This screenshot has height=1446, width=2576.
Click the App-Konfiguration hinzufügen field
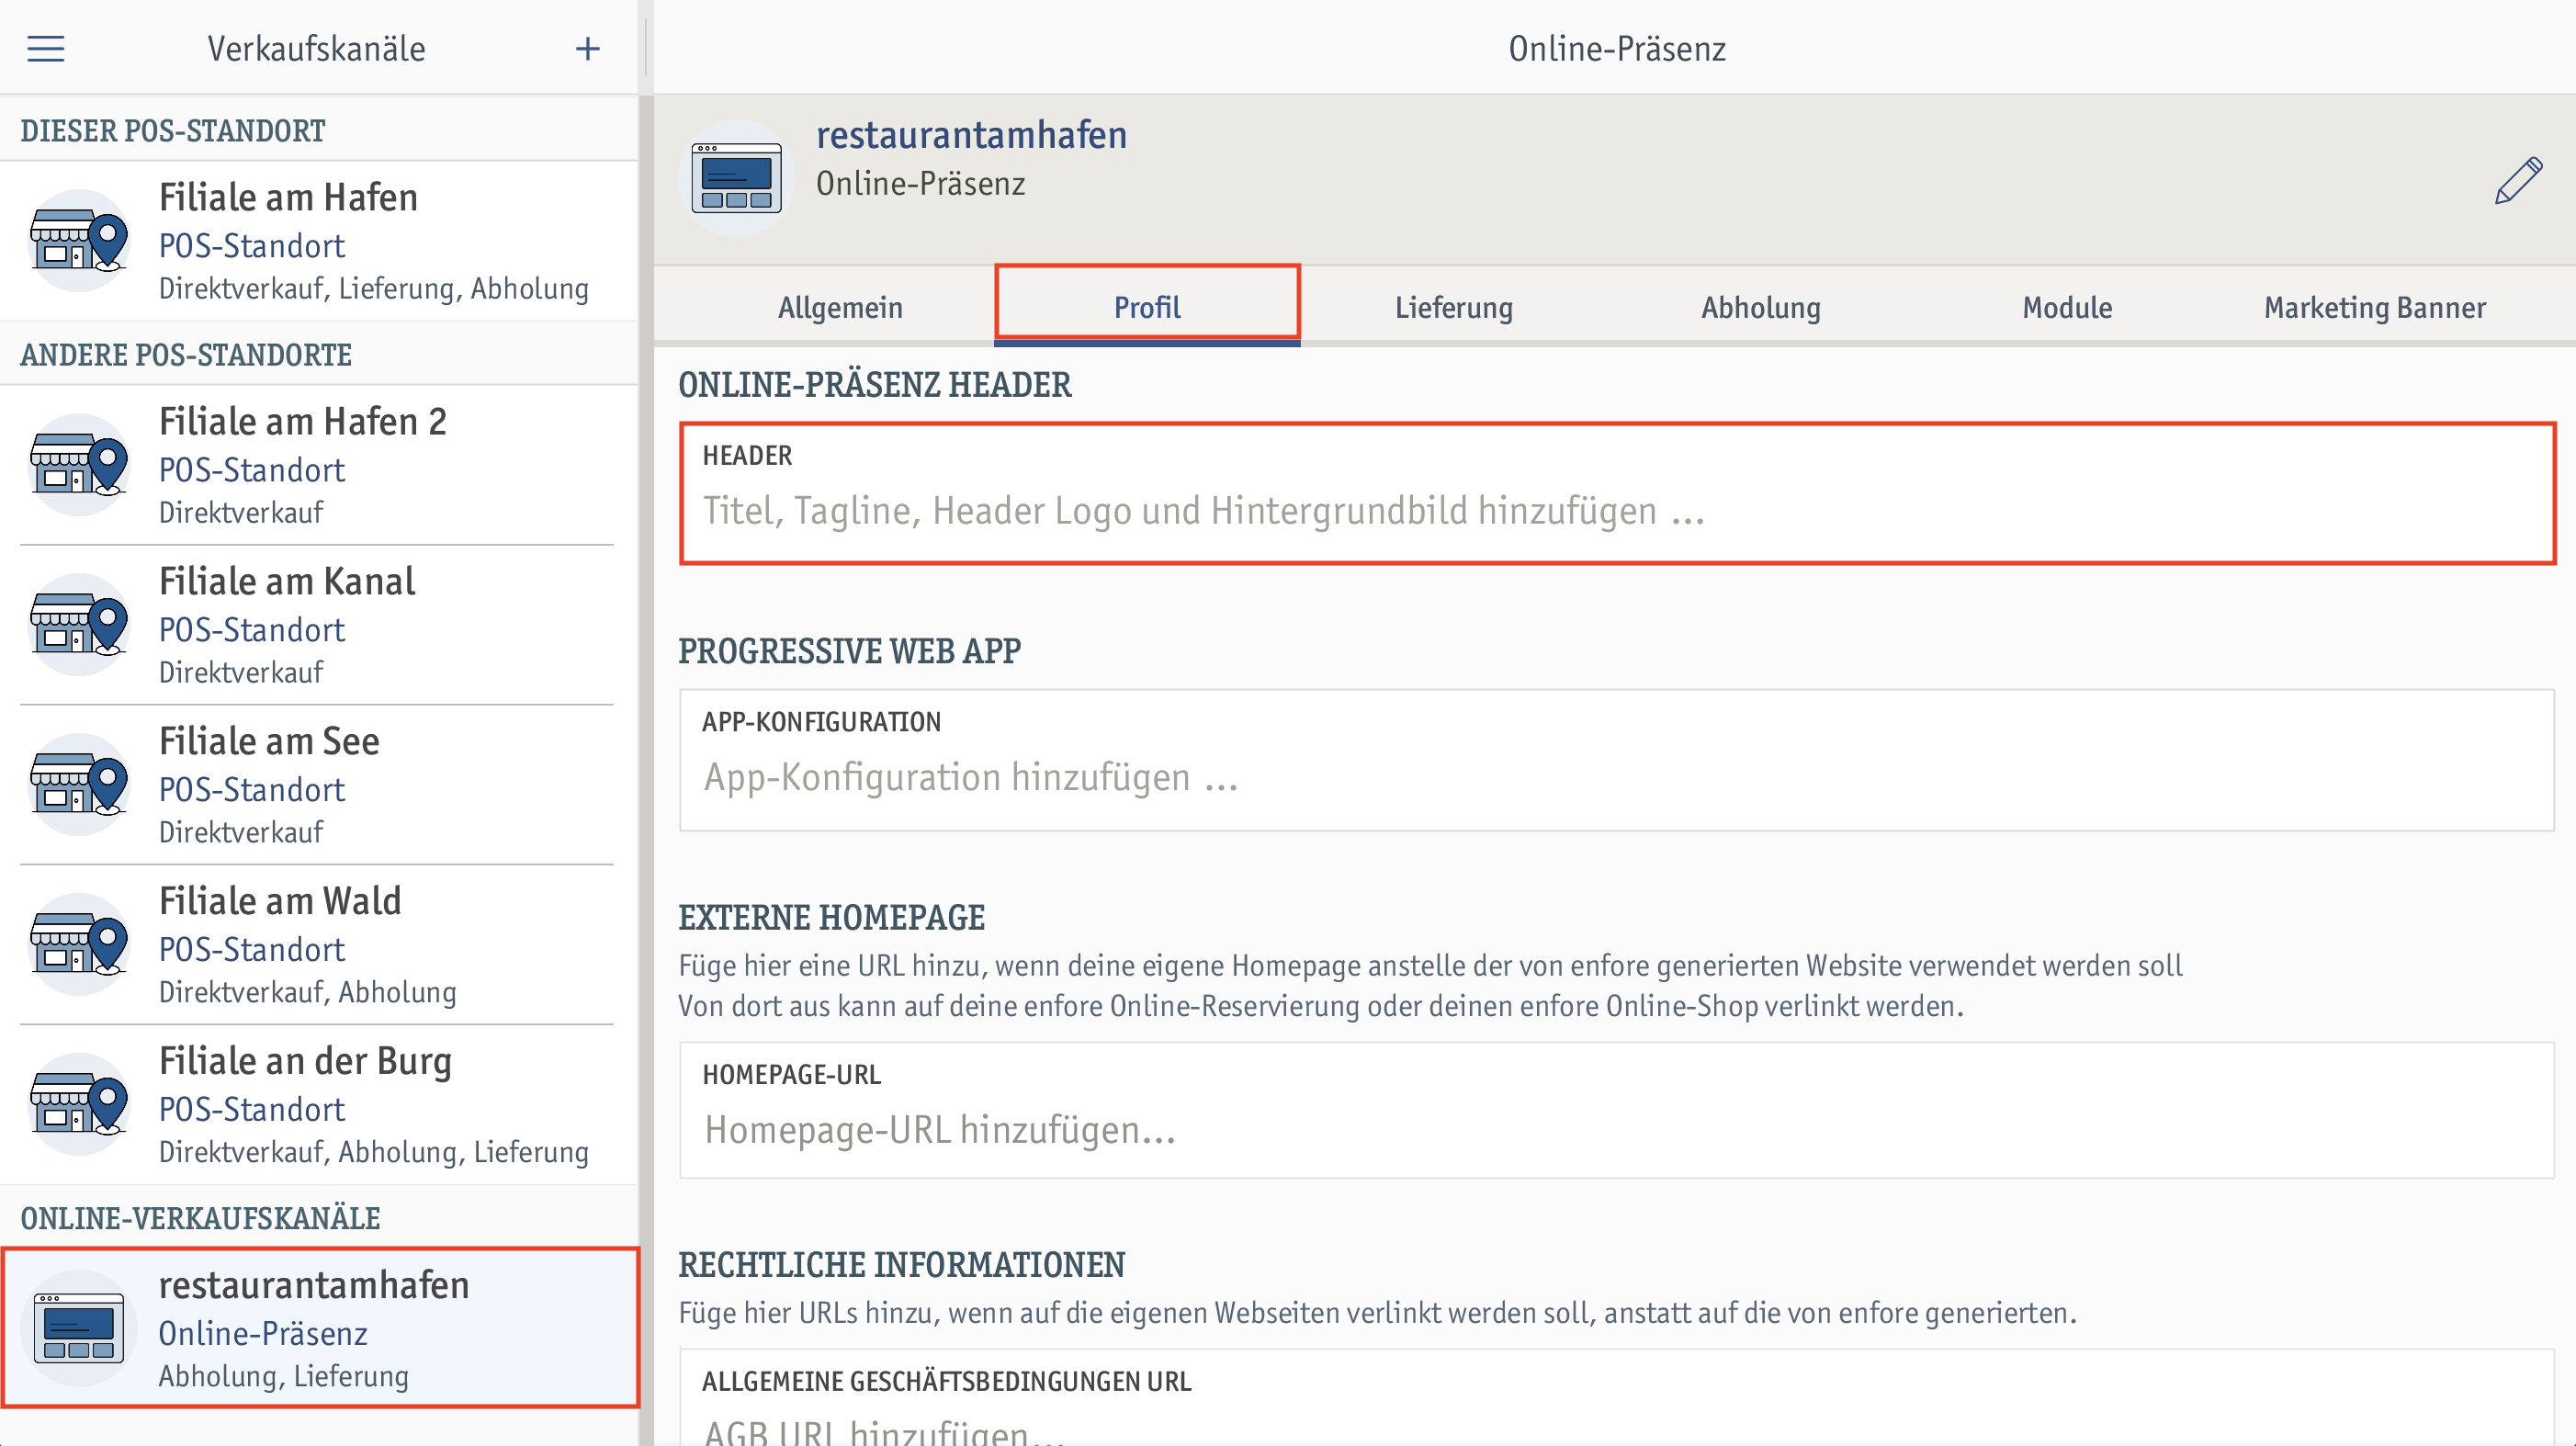(1617, 760)
